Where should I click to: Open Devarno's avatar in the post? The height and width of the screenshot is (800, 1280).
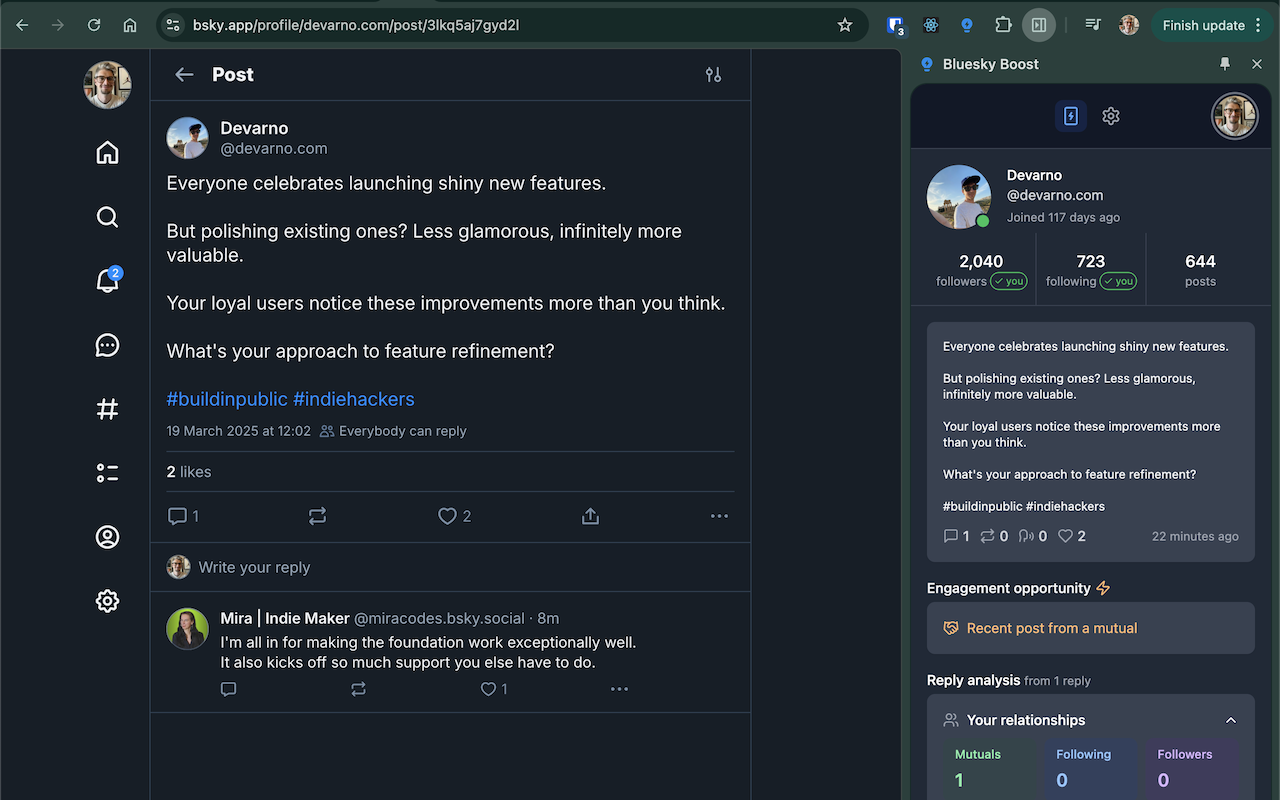[x=187, y=138]
